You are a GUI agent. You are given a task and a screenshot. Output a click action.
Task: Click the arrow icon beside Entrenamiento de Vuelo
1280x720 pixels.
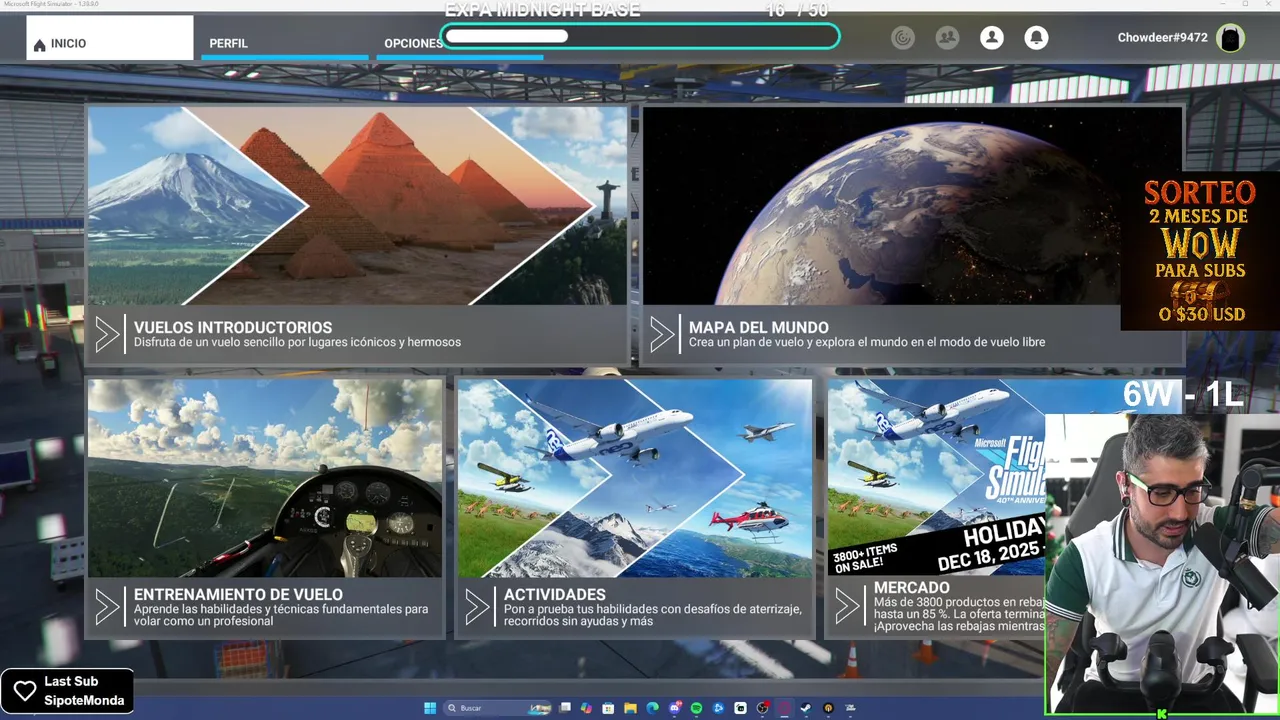coord(107,606)
